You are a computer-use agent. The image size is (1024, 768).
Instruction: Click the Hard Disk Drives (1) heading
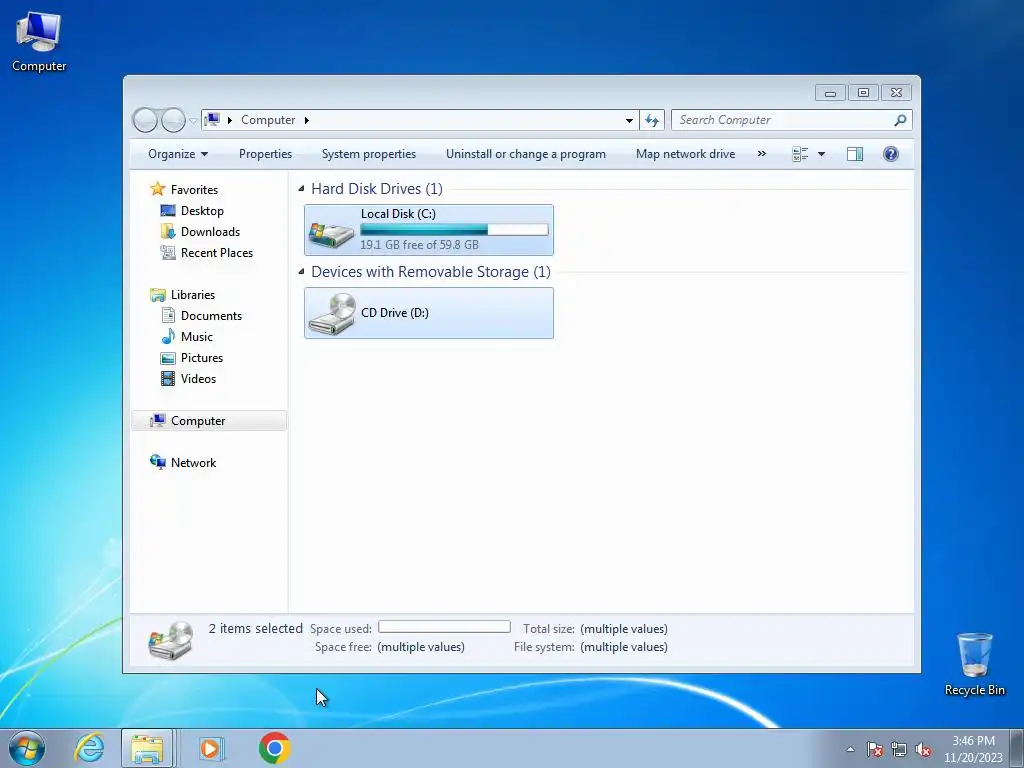pyautogui.click(x=377, y=189)
